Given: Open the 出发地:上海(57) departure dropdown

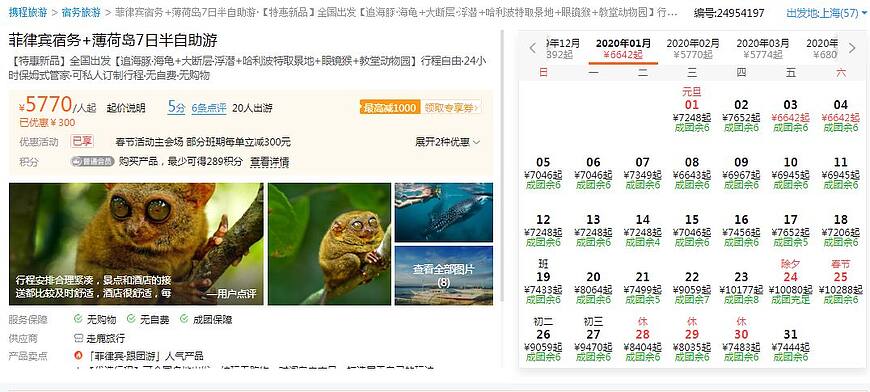Looking at the screenshot, I should click(x=827, y=12).
